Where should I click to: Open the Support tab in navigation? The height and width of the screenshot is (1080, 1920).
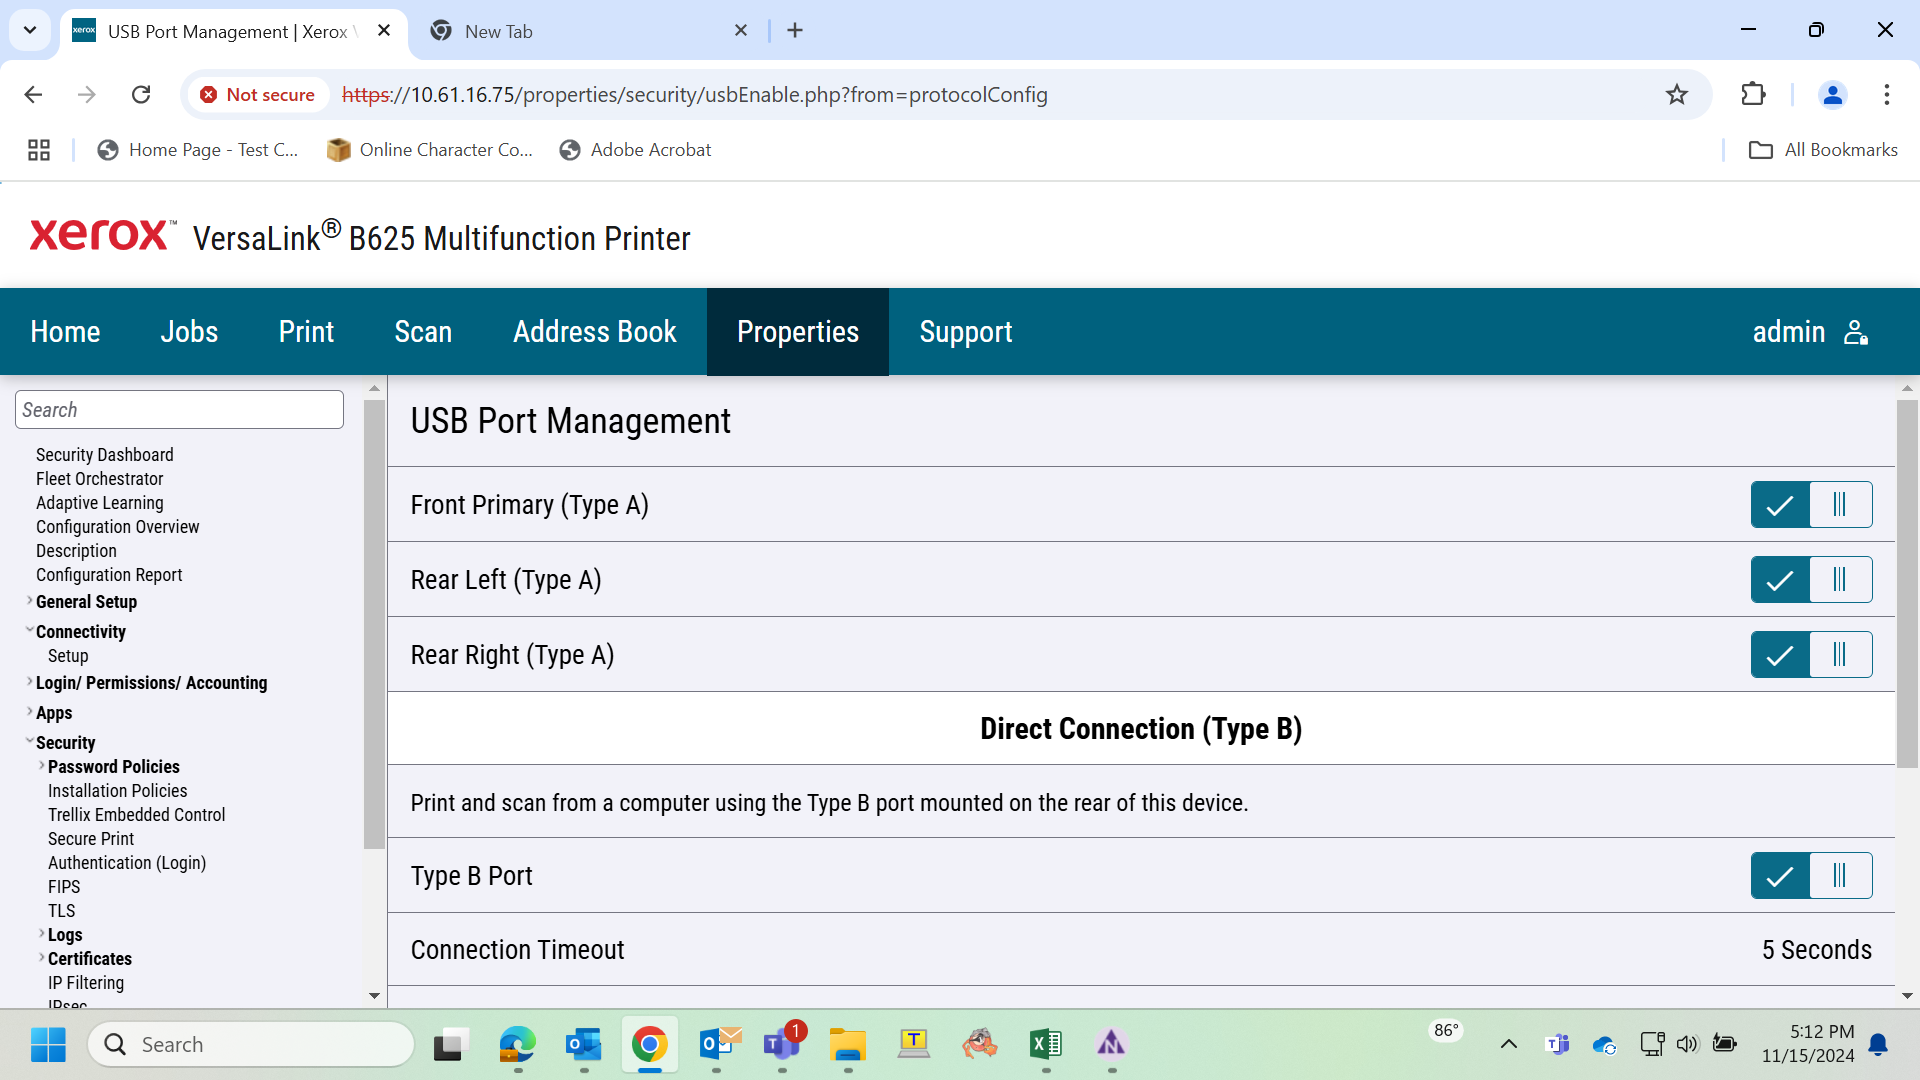coord(966,332)
